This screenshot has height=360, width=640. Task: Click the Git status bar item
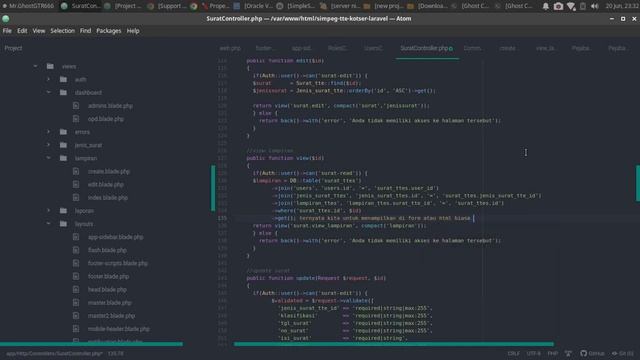(x=622, y=353)
